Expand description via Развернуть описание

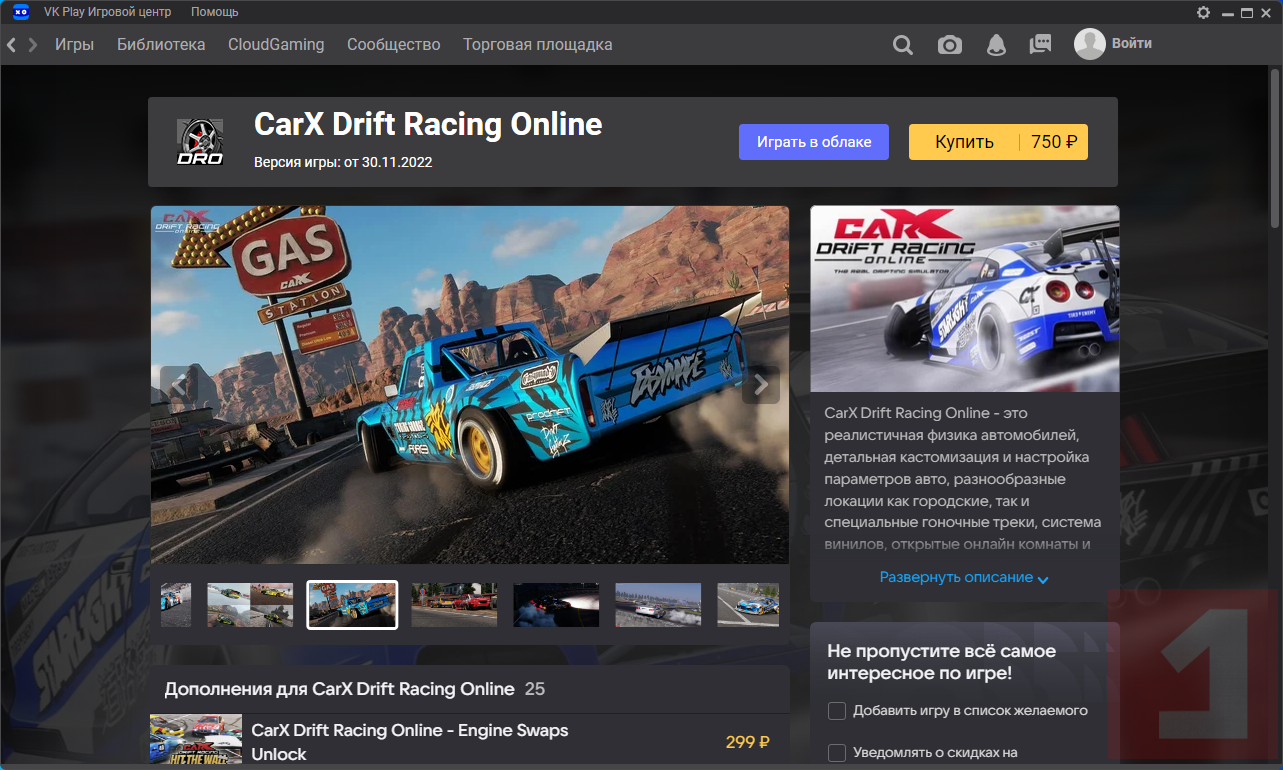[964, 578]
